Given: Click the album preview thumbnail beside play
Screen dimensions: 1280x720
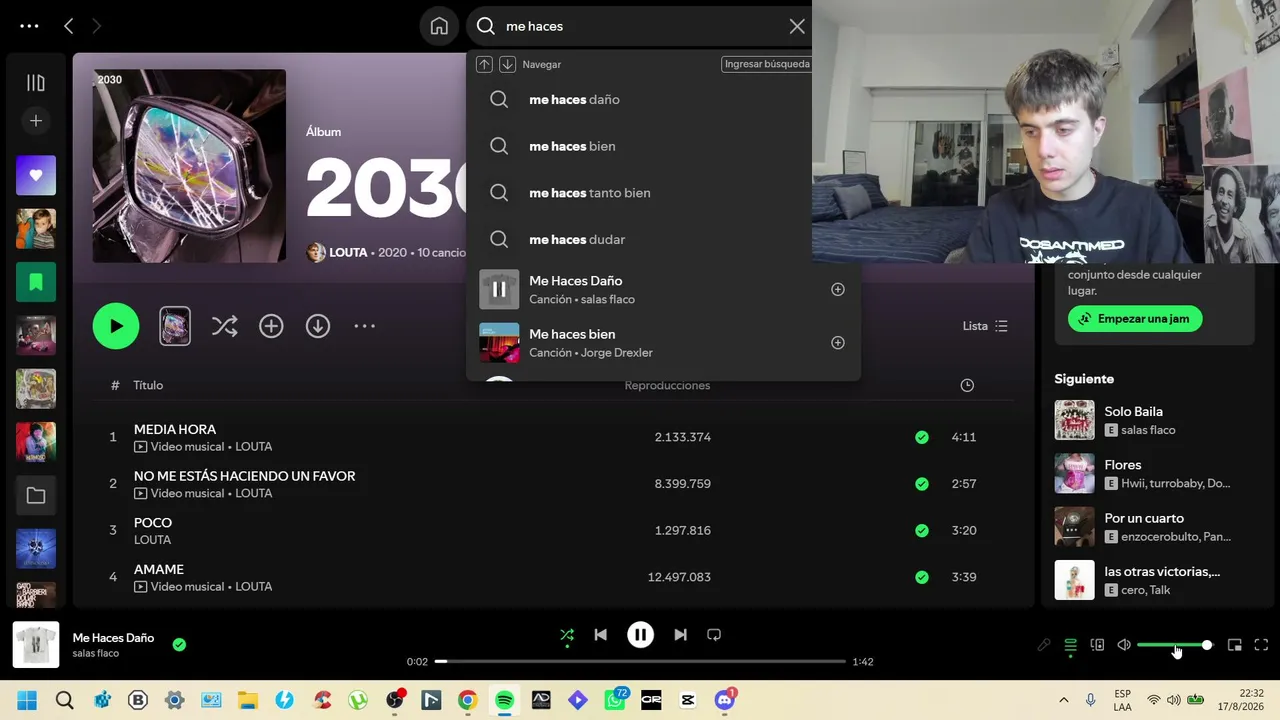Looking at the screenshot, I should point(175,326).
